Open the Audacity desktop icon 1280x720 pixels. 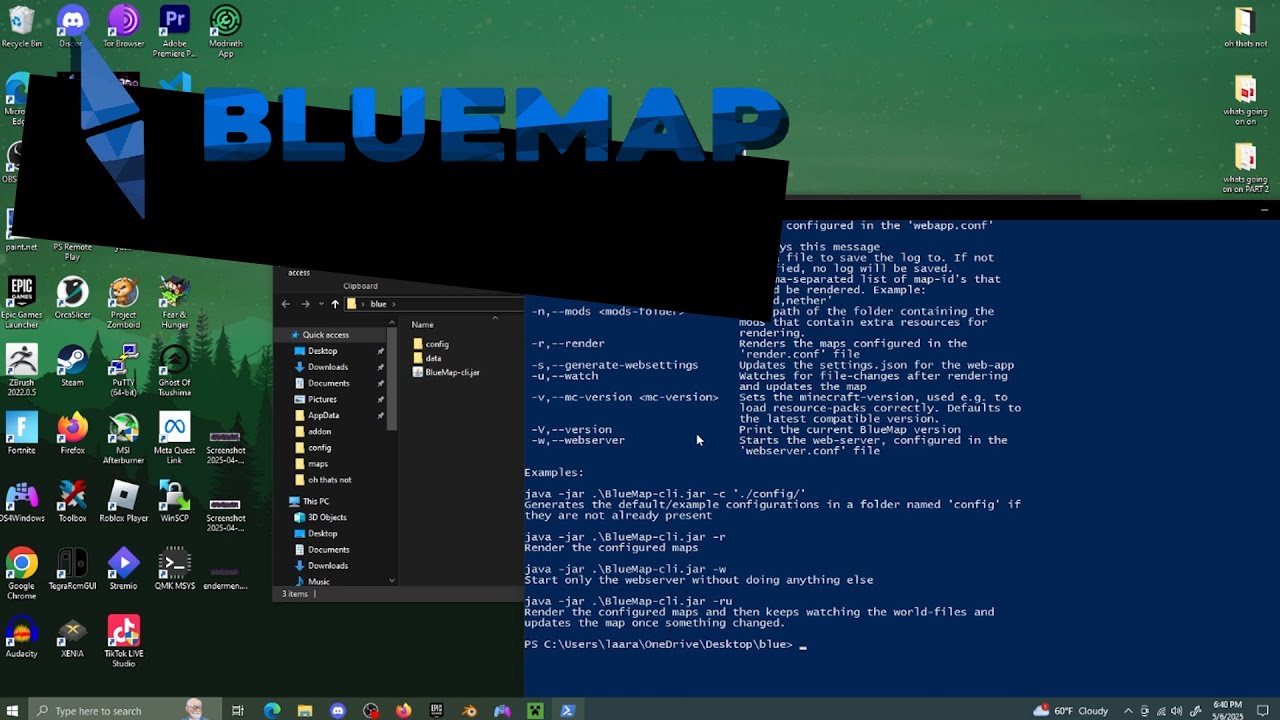pos(22,637)
